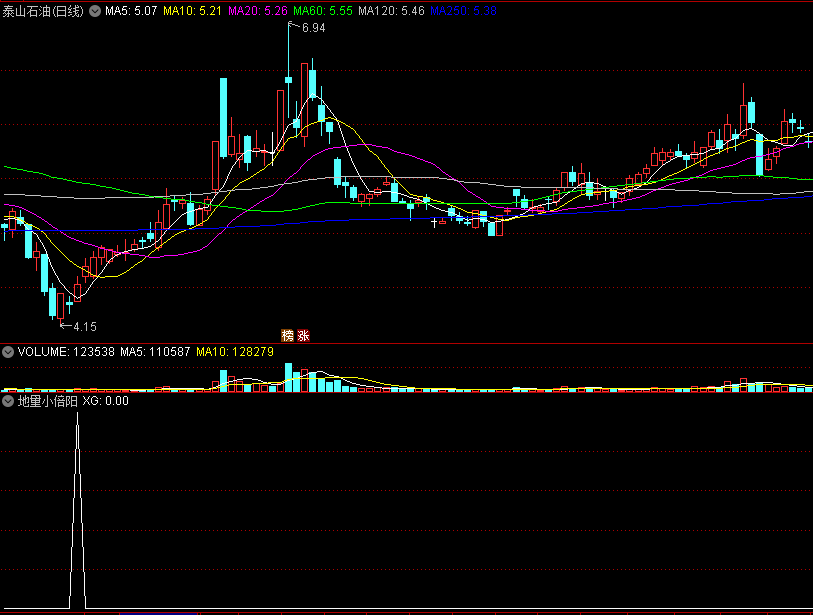Image resolution: width=813 pixels, height=615 pixels.
Task: Select the MA120: 5.46 label
Action: 391,11
